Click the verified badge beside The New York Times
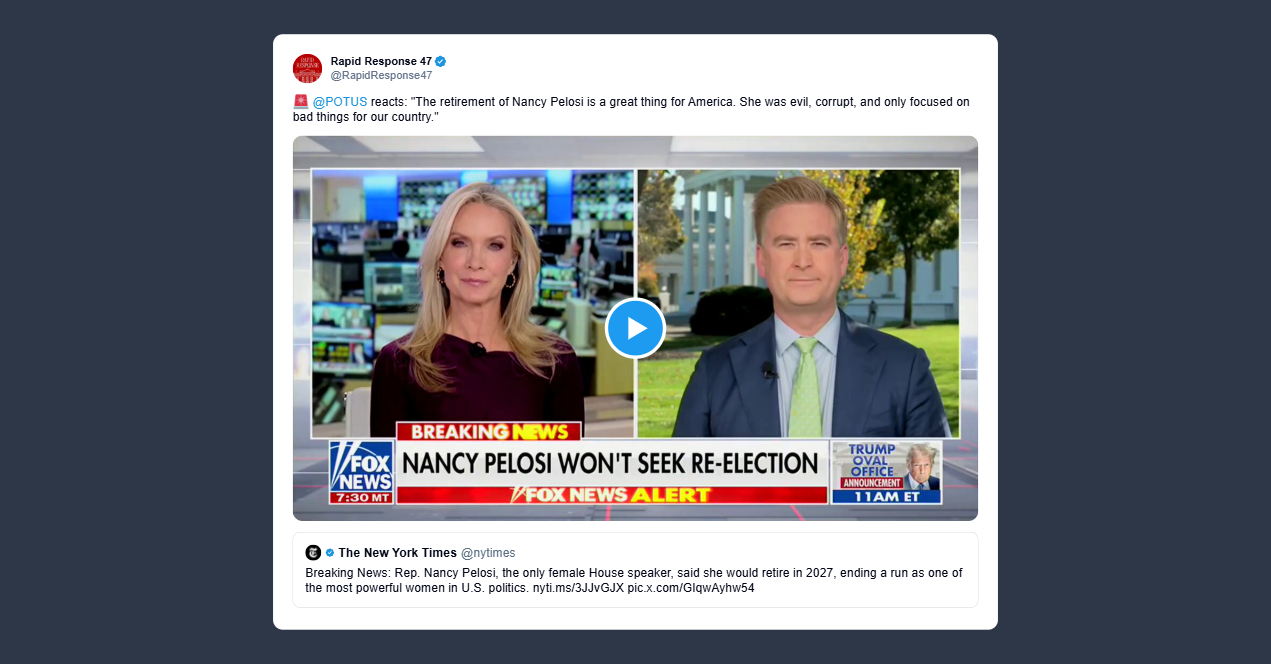The image size is (1271, 664). click(x=330, y=552)
